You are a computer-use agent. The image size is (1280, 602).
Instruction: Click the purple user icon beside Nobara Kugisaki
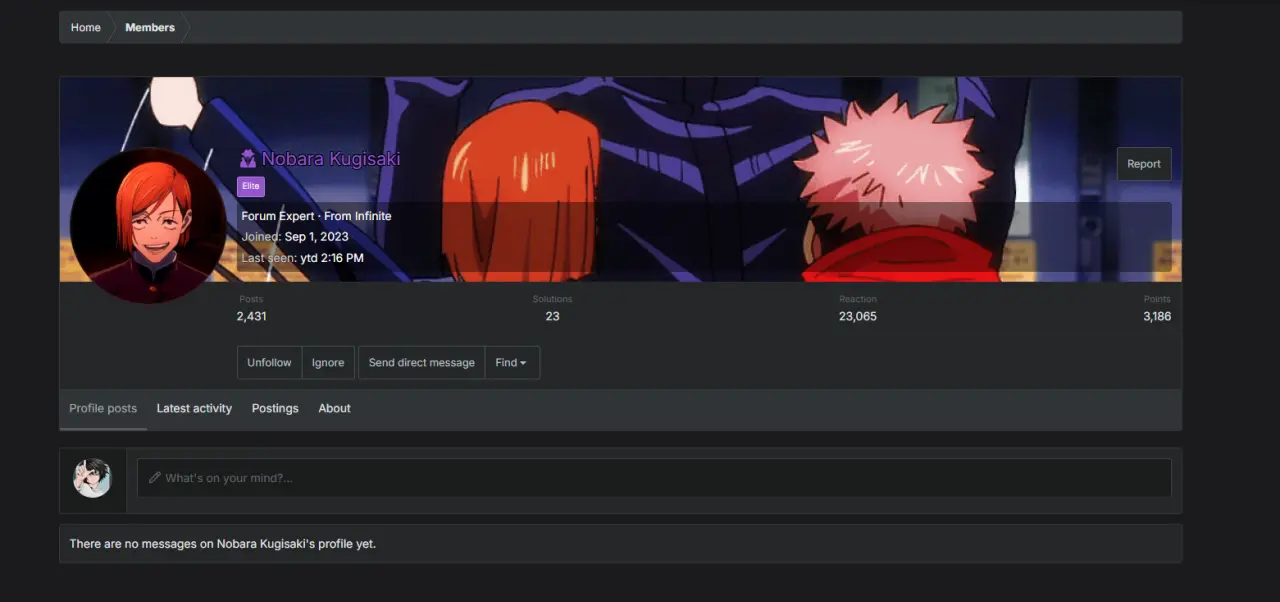248,159
